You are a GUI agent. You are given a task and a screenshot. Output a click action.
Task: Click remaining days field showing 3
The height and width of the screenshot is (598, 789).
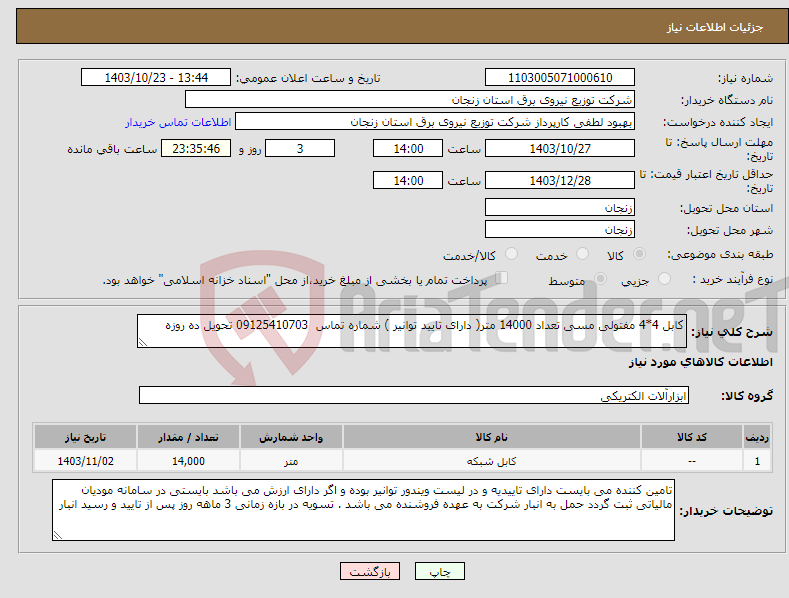click(300, 148)
